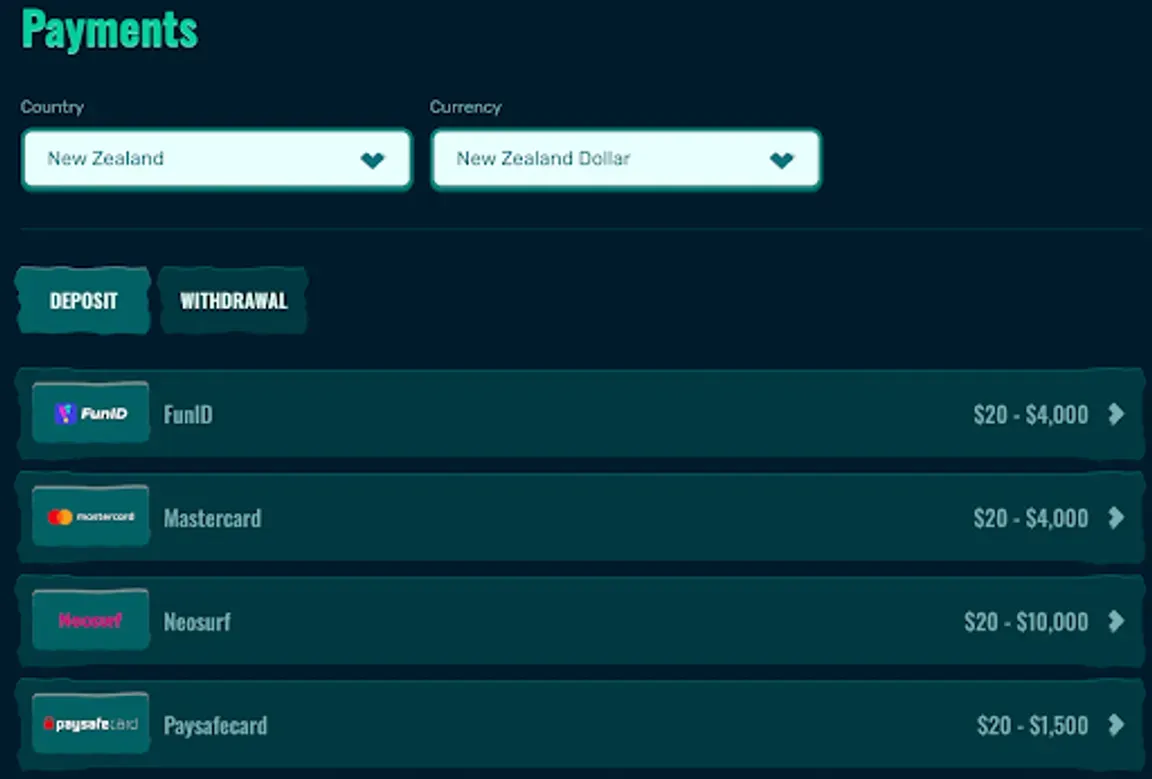Expand the FunID row arrow
1152x779 pixels.
pos(1116,414)
